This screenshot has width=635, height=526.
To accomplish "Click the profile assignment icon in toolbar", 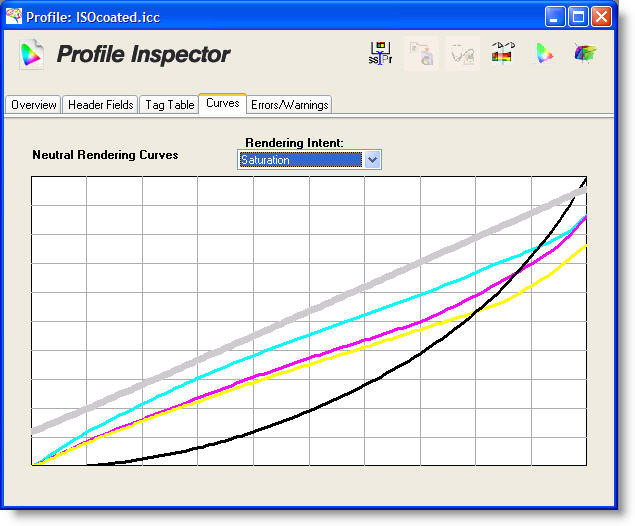I will 380,54.
